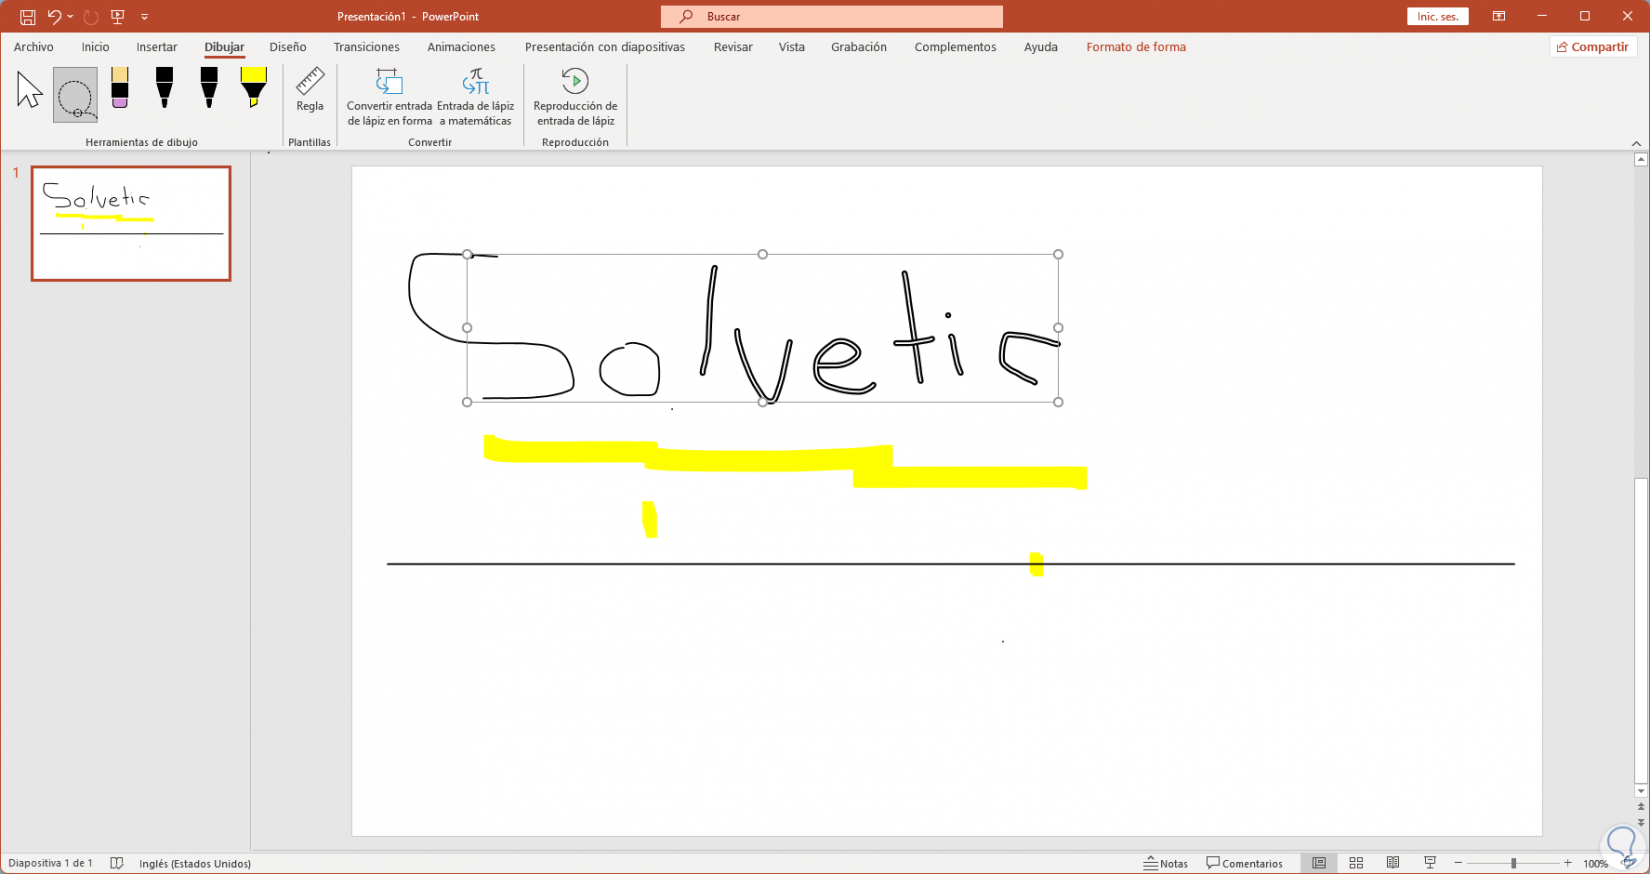This screenshot has height=874, width=1650.
Task: Start Slide Show from the status bar
Action: (x=1430, y=863)
